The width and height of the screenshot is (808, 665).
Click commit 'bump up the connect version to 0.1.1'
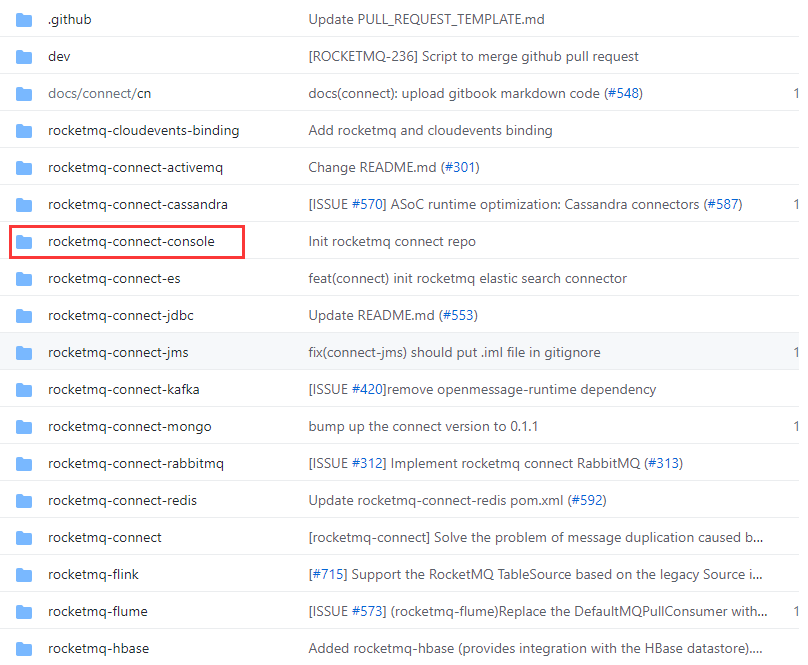tap(423, 426)
